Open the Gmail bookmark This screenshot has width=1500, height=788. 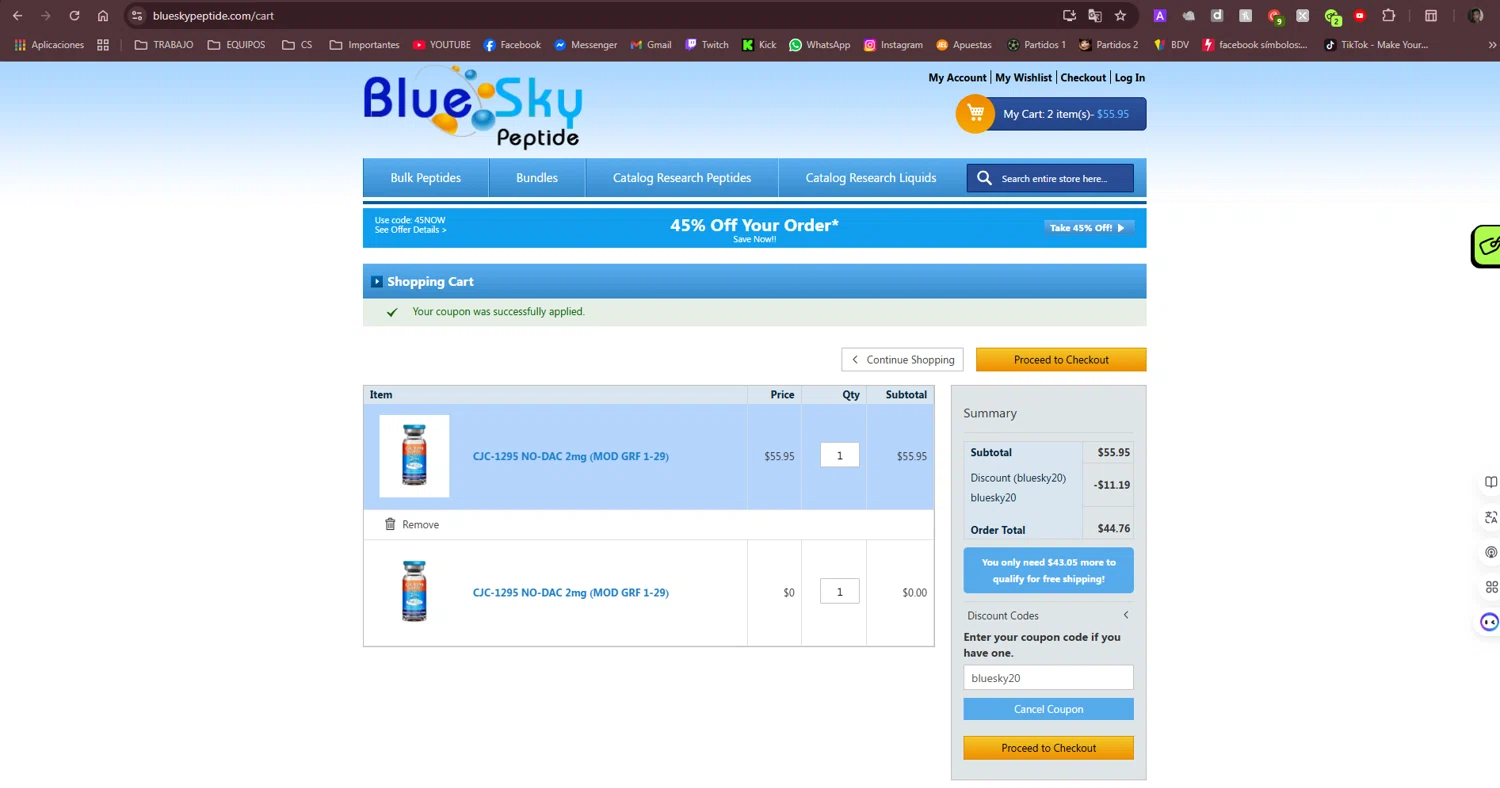pyautogui.click(x=651, y=44)
